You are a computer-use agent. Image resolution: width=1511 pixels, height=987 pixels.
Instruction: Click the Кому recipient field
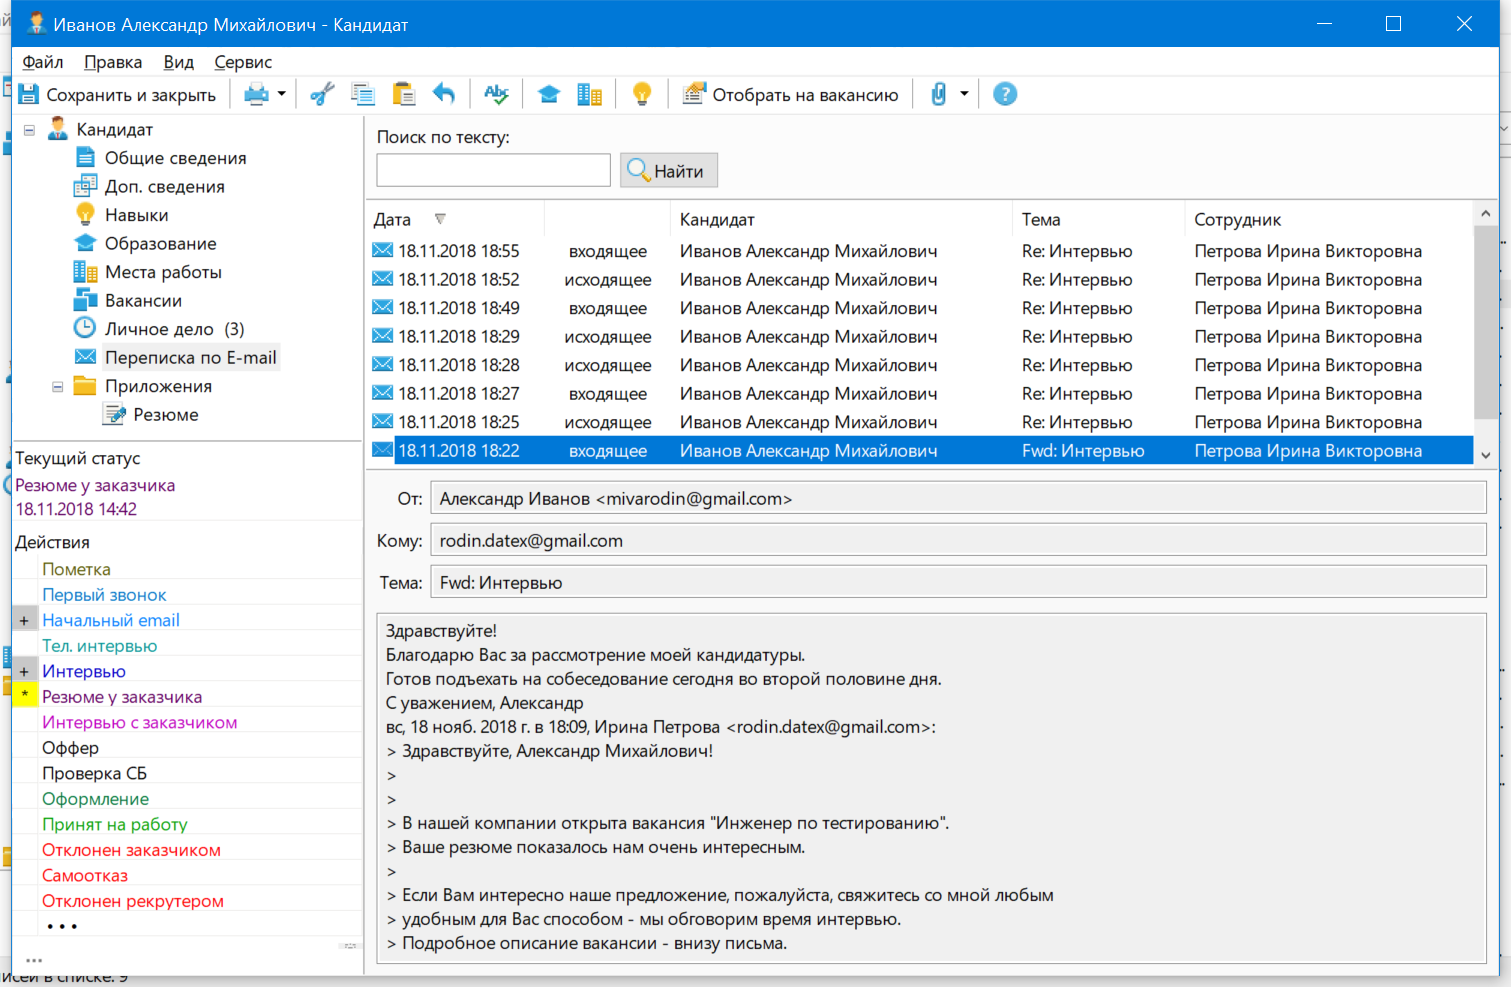click(x=958, y=541)
